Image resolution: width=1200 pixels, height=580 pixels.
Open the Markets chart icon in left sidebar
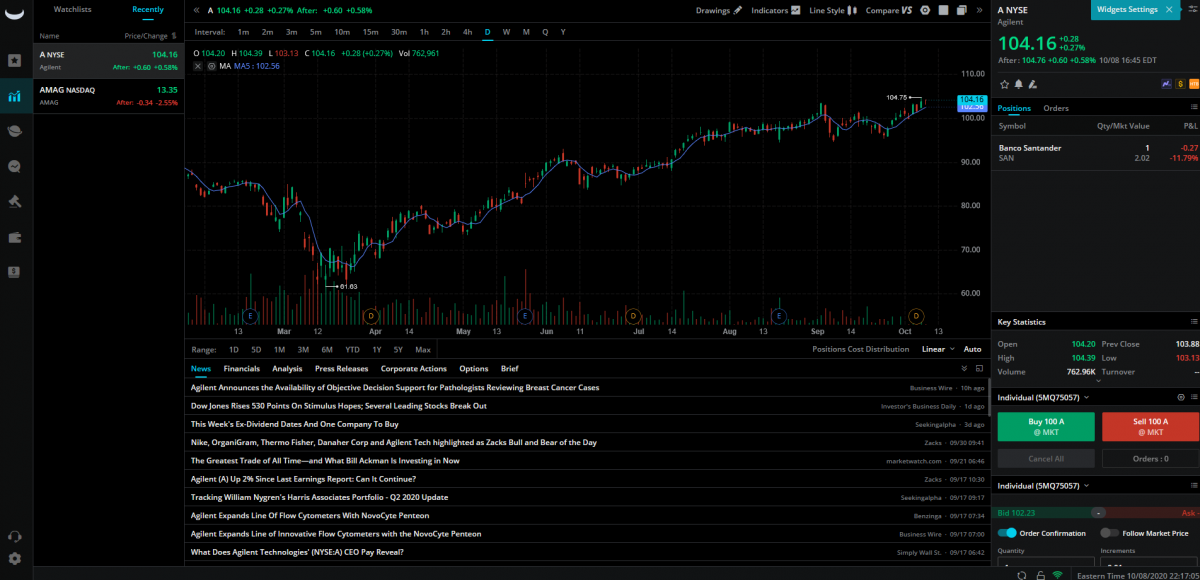(x=15, y=97)
